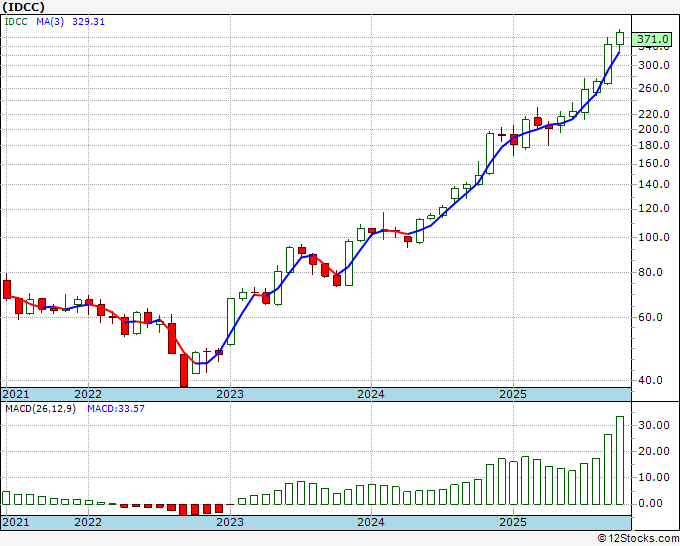680x546 pixels.
Task: Click the 160.0 price axis label
Action: point(654,163)
